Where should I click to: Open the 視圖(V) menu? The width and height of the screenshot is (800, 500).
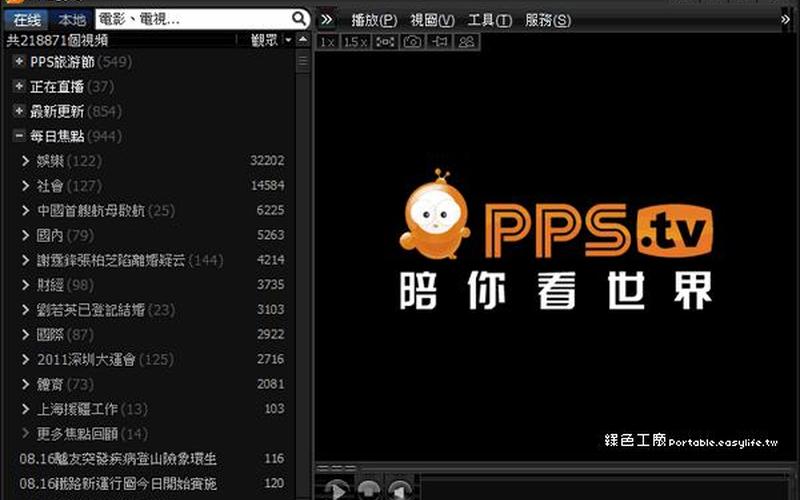pos(432,20)
